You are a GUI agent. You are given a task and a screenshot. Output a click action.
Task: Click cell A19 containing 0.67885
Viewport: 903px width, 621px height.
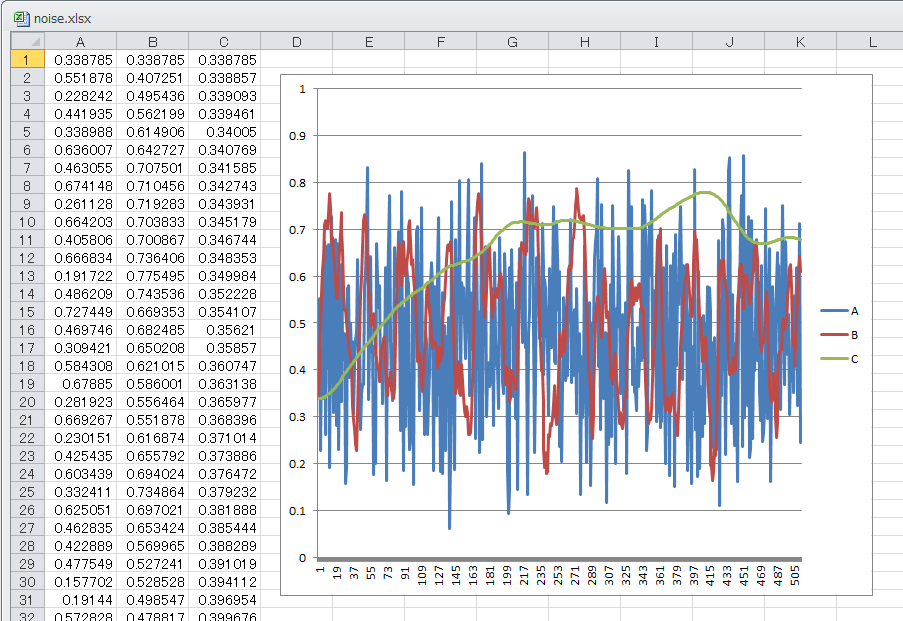pyautogui.click(x=80, y=384)
